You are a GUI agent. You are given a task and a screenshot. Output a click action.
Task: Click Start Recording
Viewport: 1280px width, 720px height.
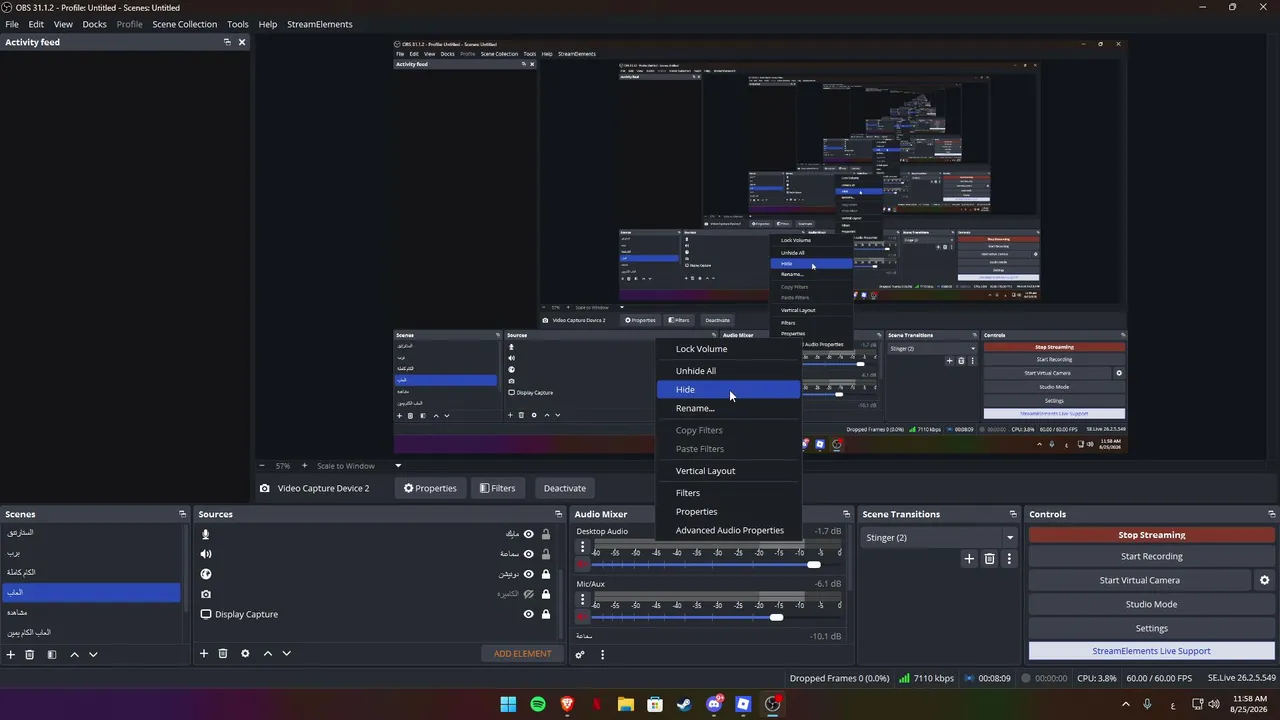click(1151, 556)
